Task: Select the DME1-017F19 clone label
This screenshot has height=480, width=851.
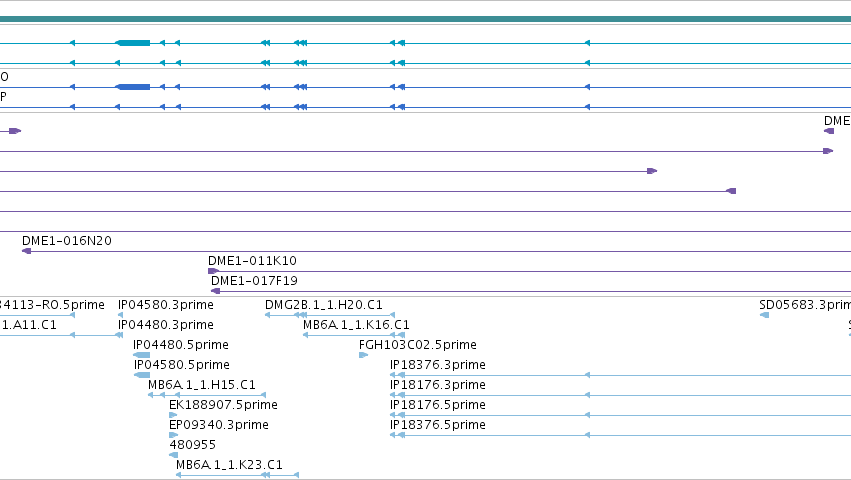Action: [x=254, y=281]
